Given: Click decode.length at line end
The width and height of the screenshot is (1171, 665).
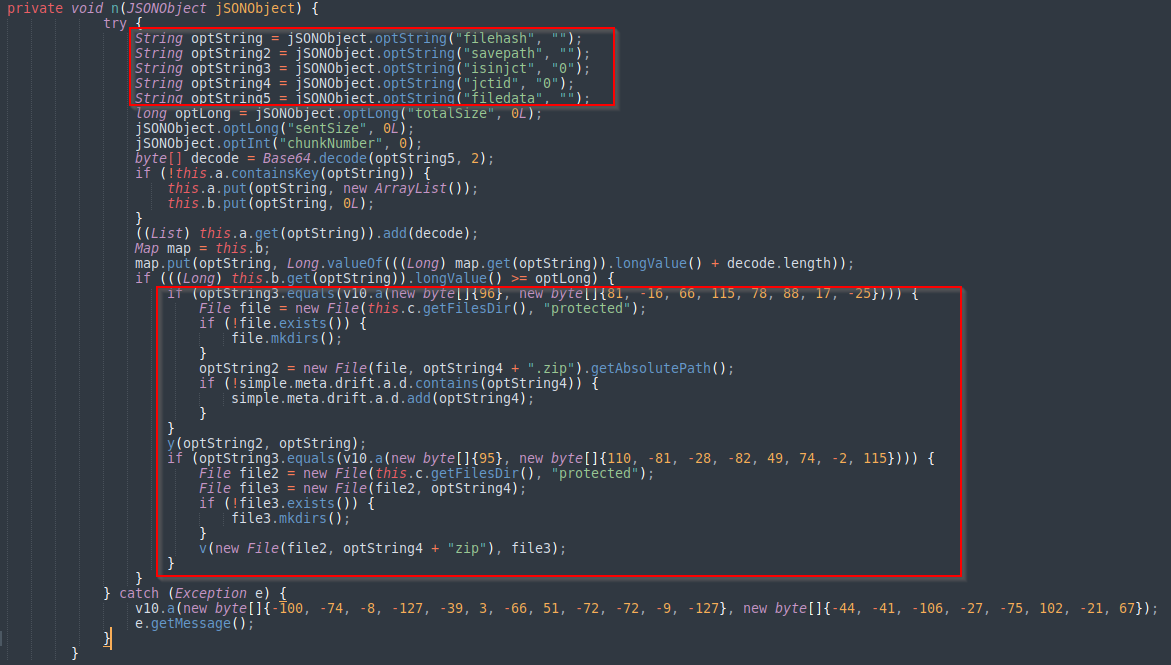Looking at the screenshot, I should [779, 262].
